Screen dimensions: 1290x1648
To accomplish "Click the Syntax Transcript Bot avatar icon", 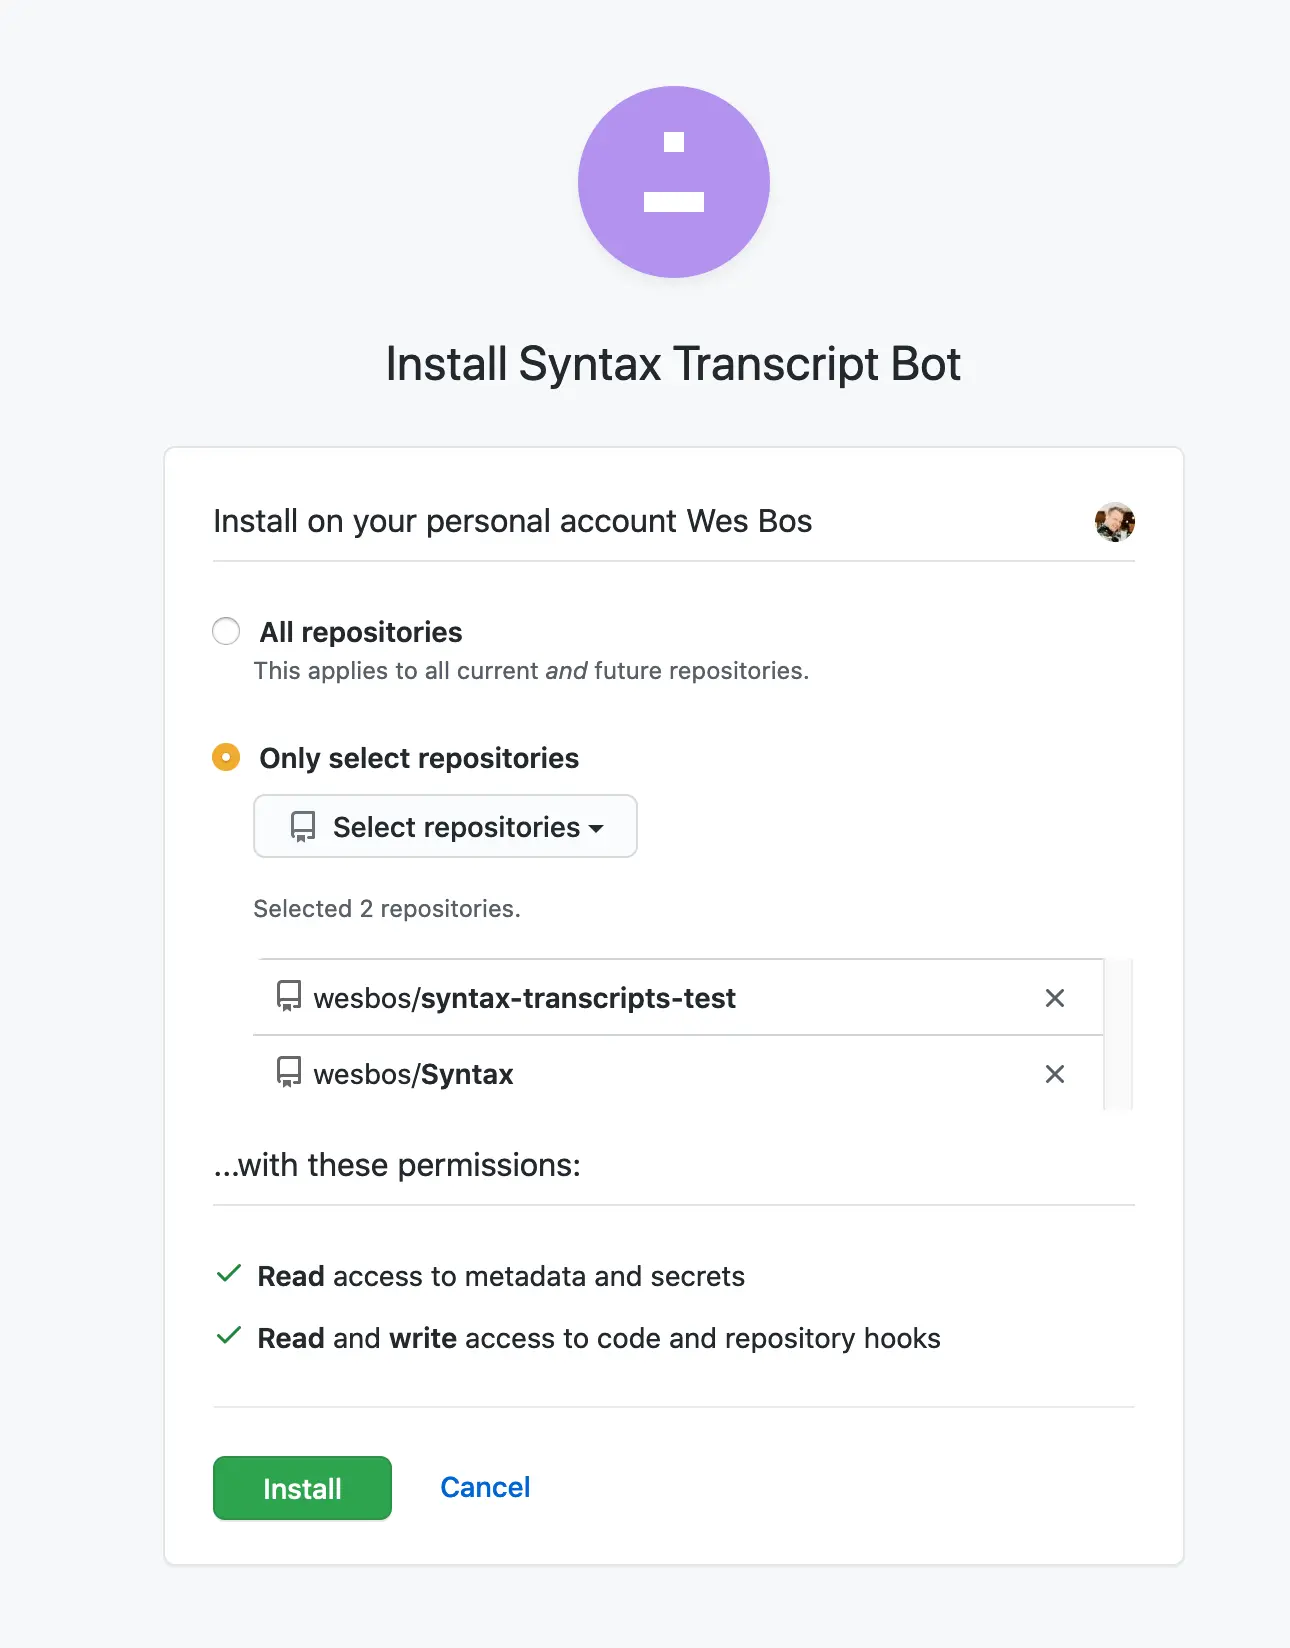I will [674, 181].
